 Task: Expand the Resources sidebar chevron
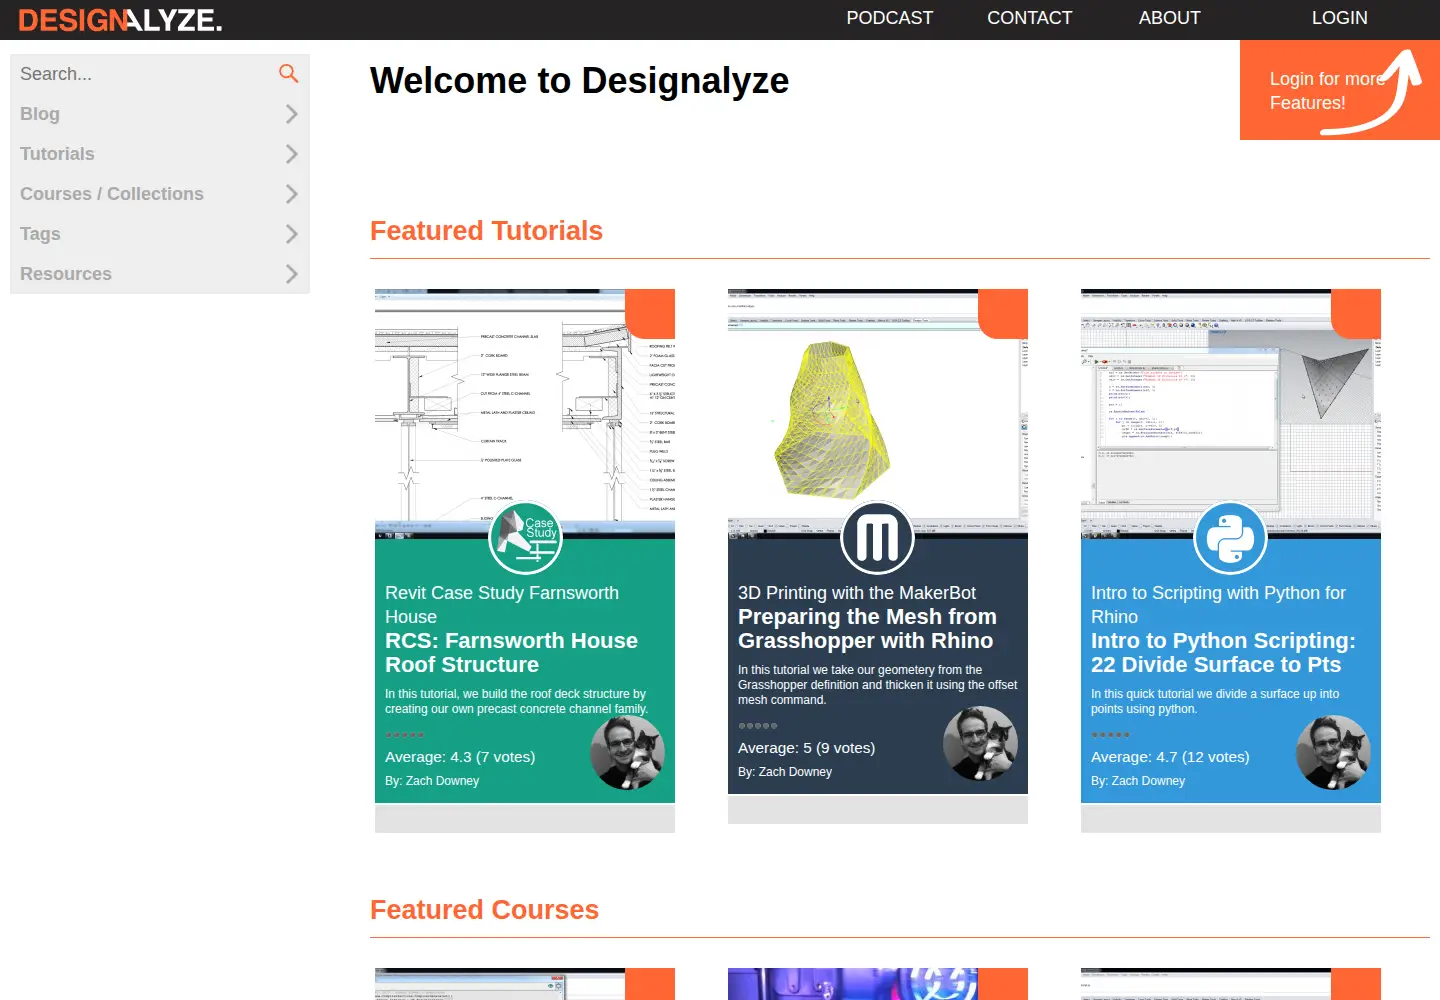[x=291, y=274]
